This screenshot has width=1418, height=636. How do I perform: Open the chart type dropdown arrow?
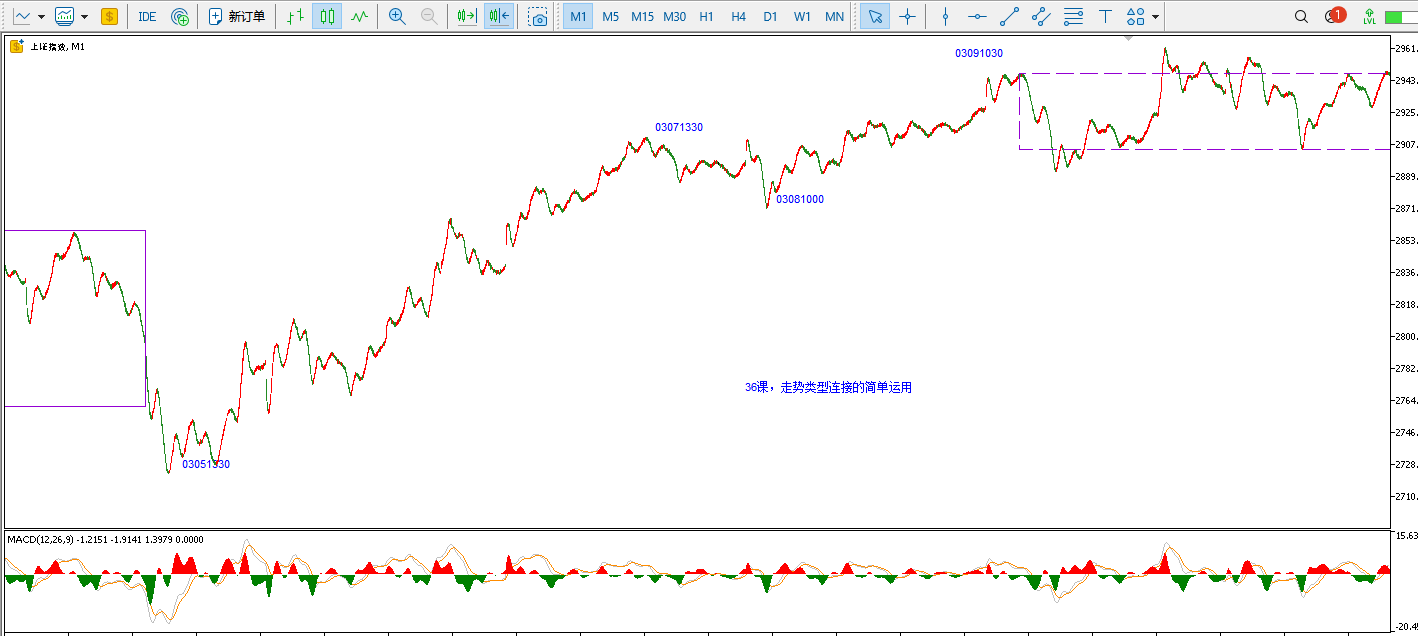point(42,16)
